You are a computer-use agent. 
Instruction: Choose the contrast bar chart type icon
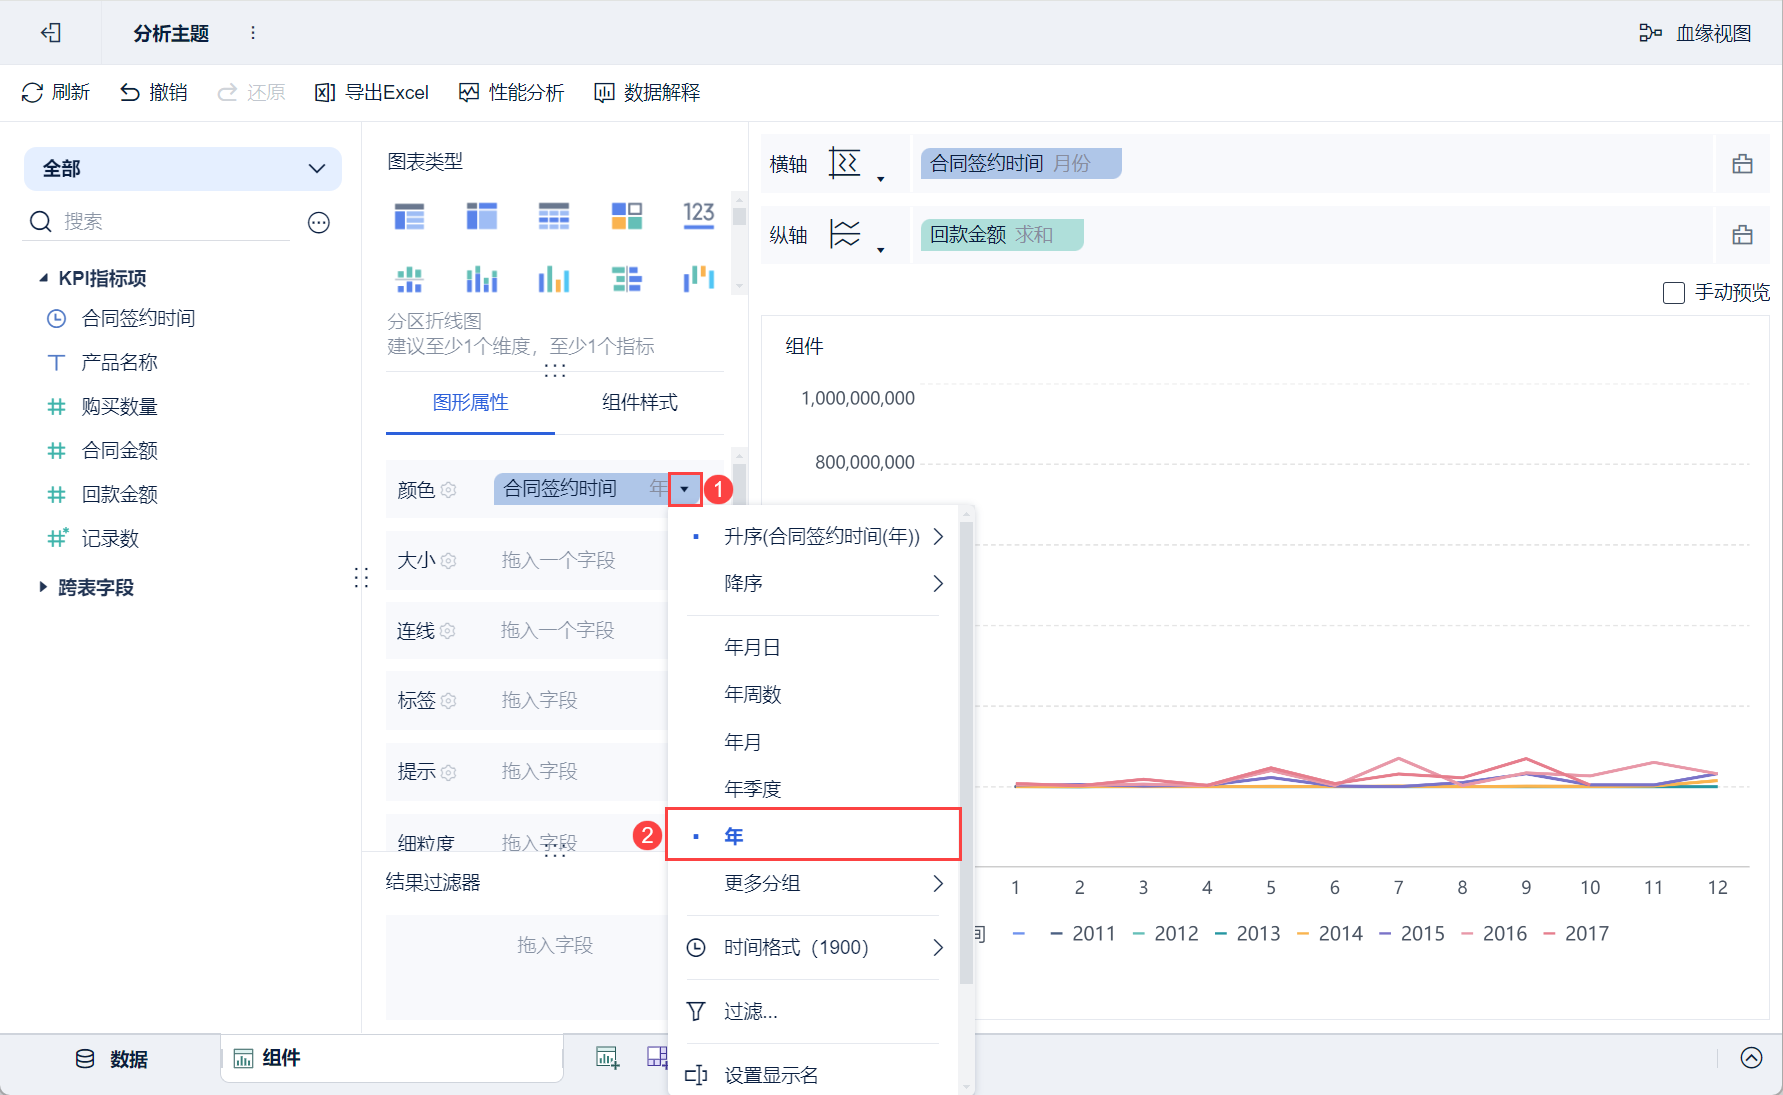click(627, 280)
